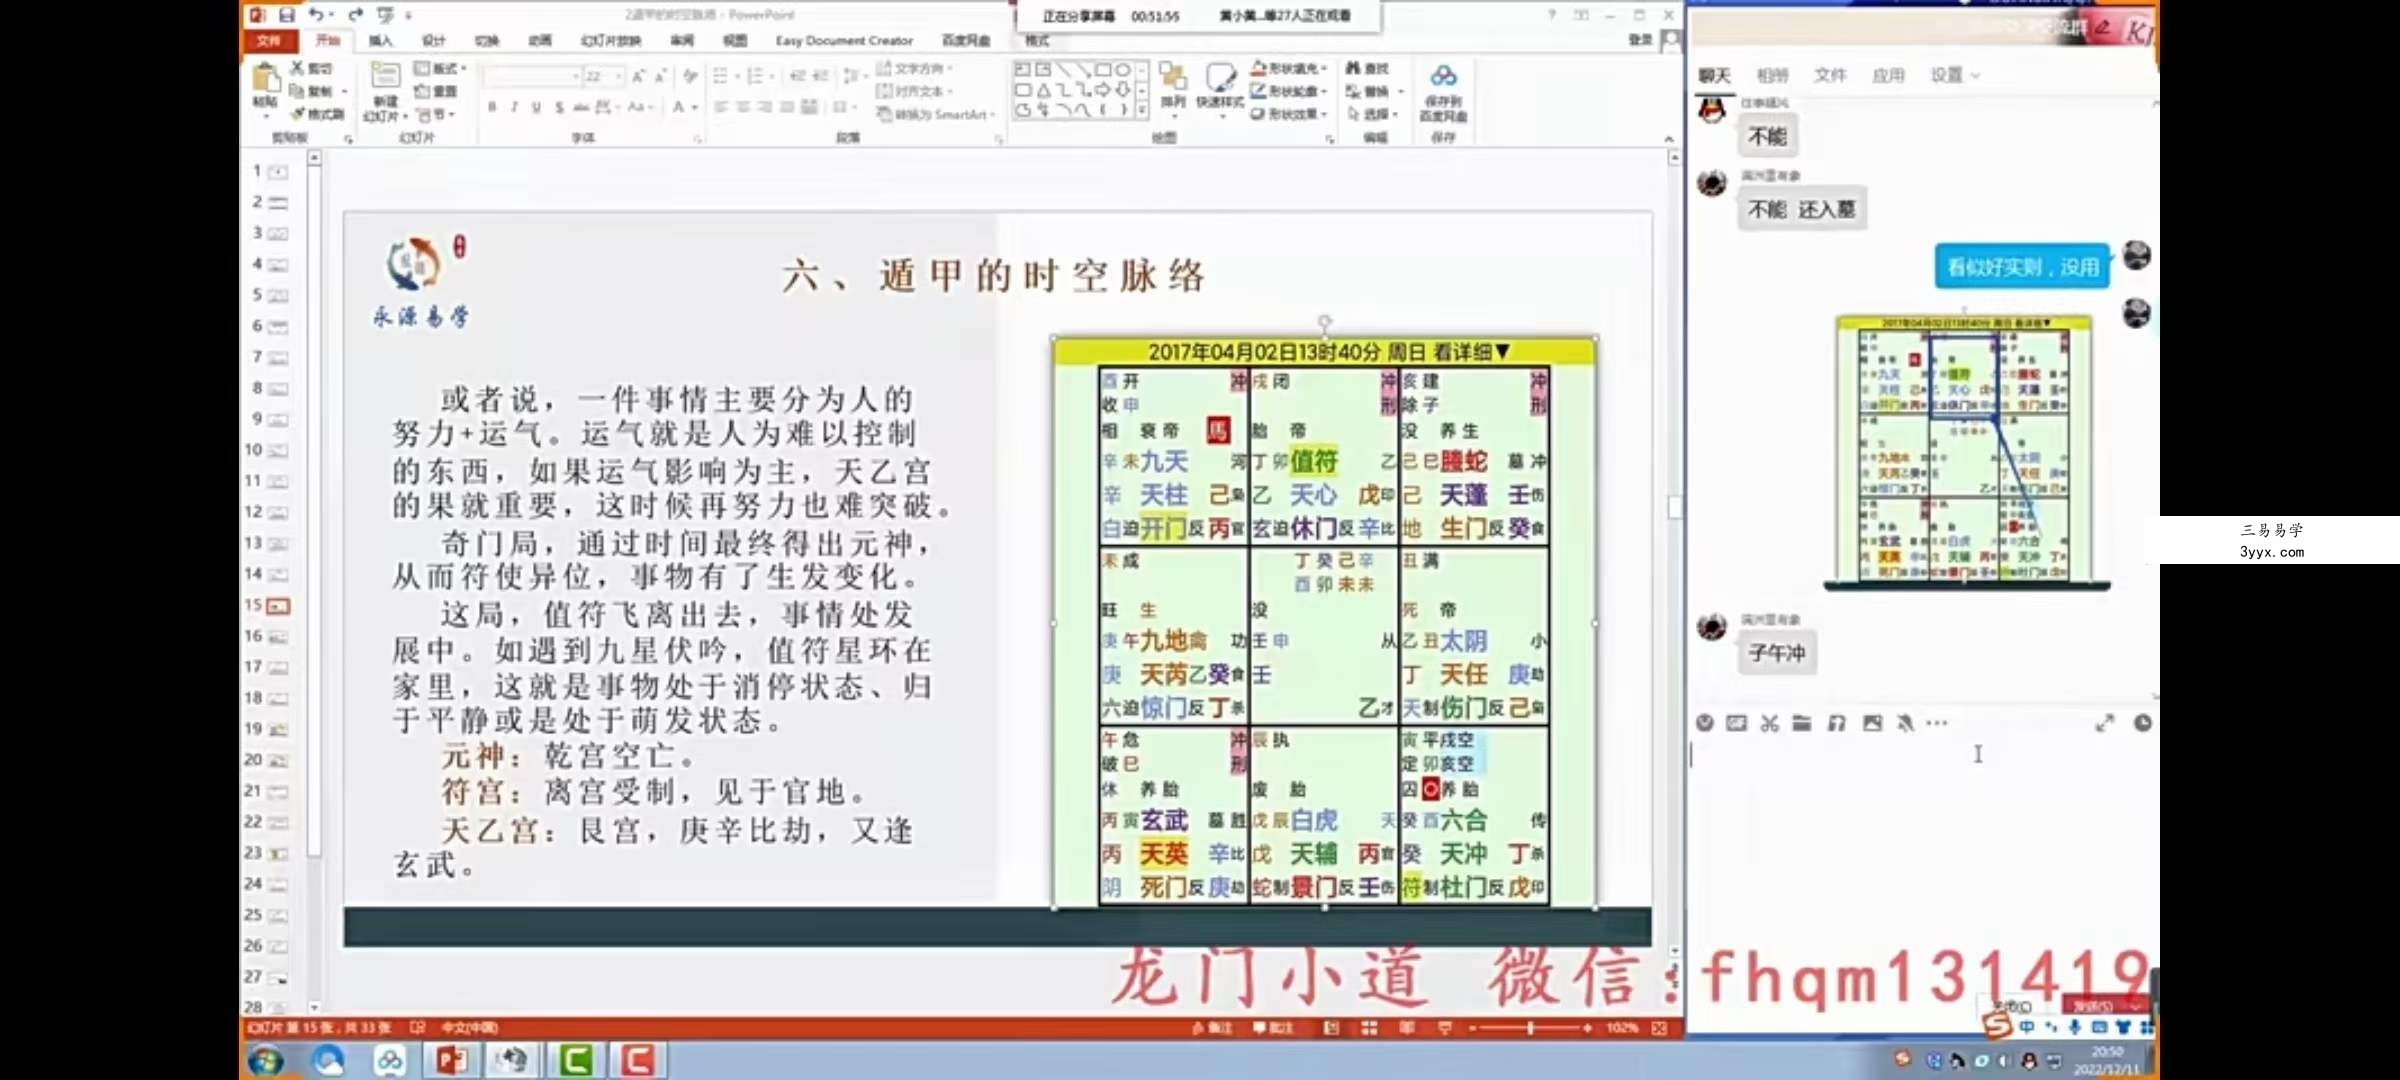Open the chat window Settings tab
Viewport: 2400px width, 1080px height.
tap(1954, 75)
